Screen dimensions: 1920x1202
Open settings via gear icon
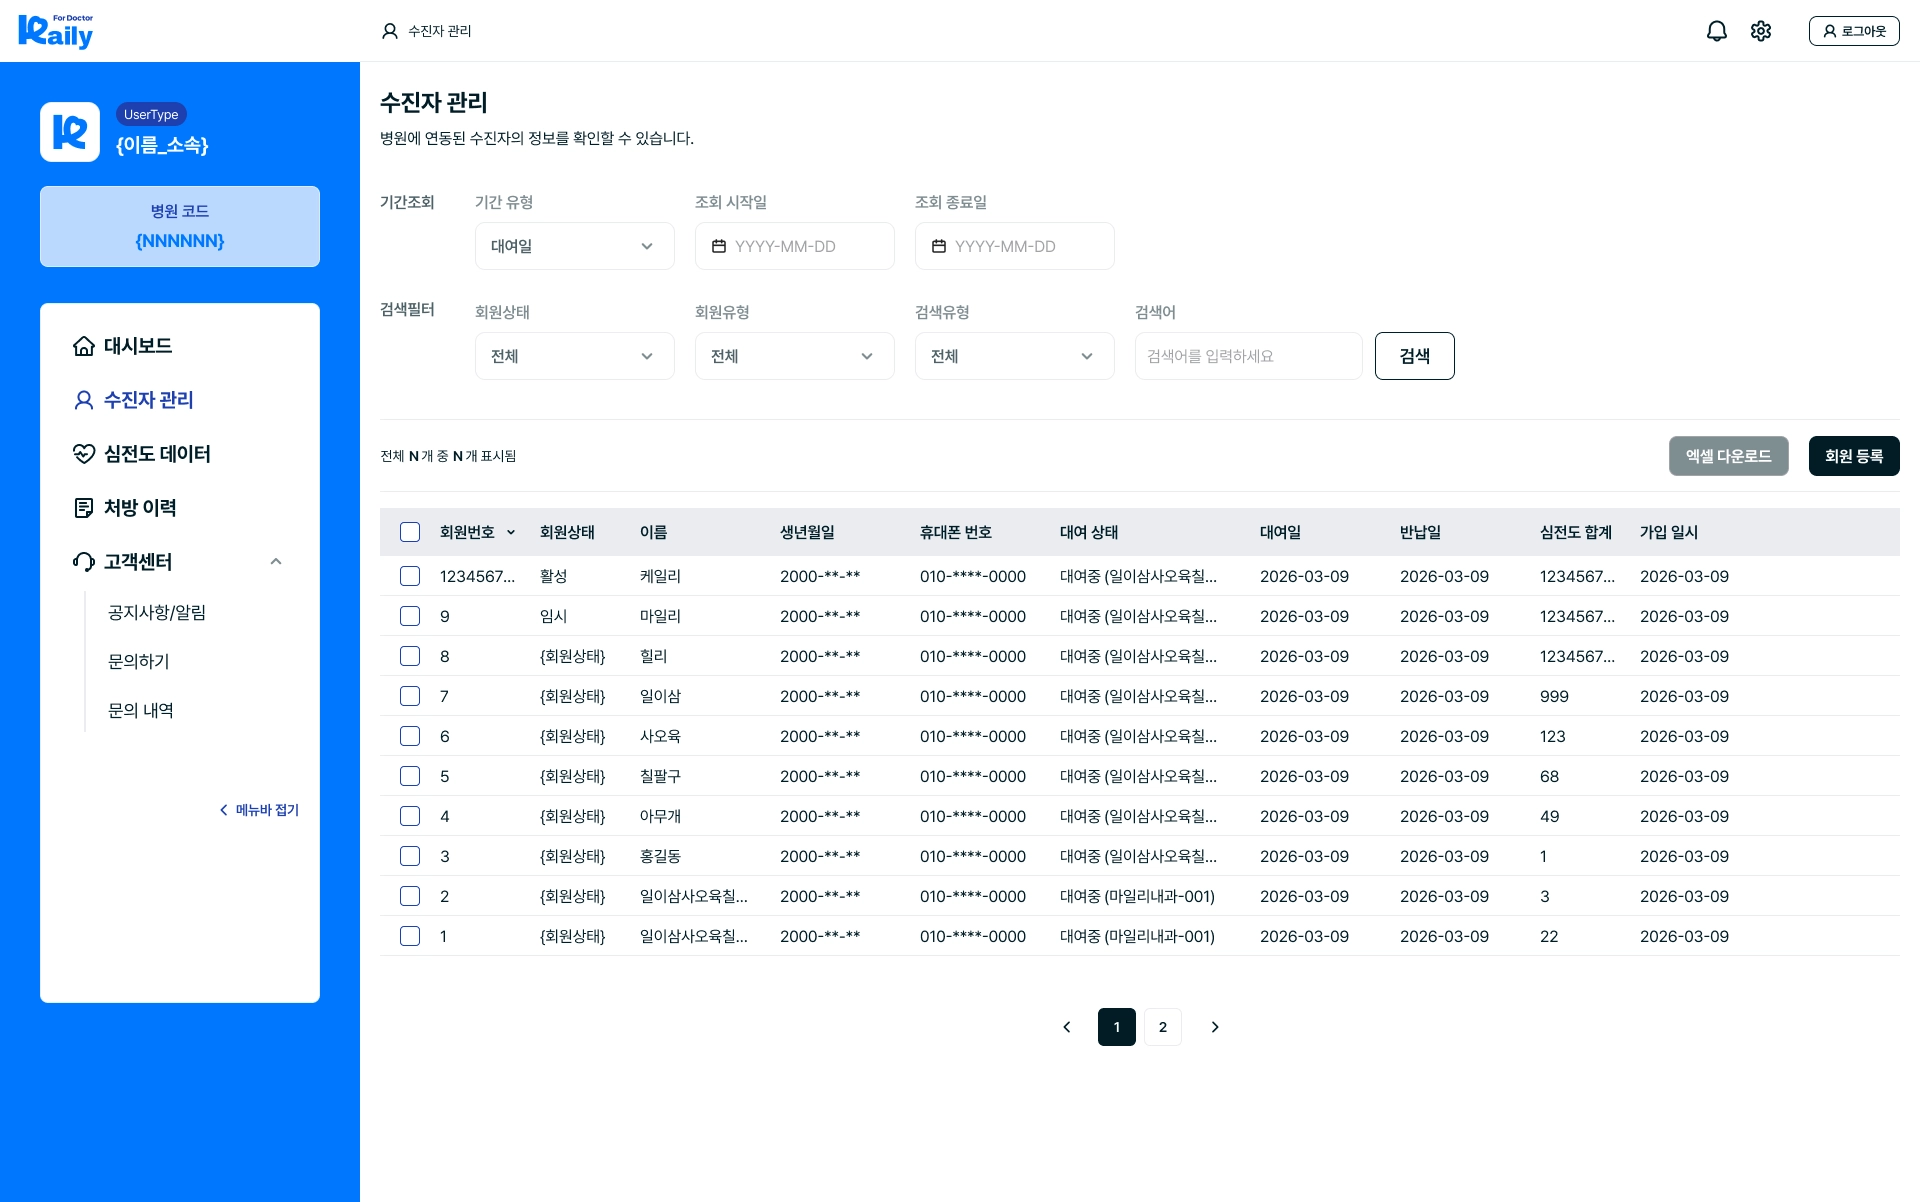1761,31
